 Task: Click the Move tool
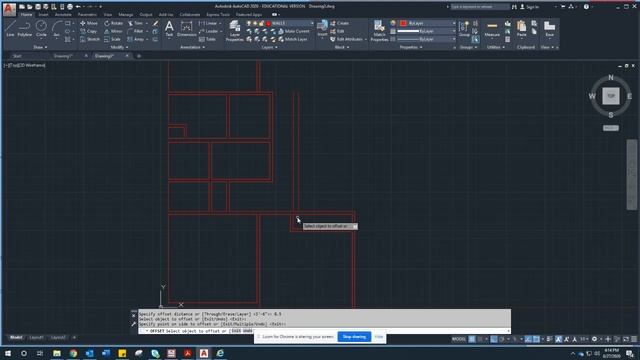point(89,23)
